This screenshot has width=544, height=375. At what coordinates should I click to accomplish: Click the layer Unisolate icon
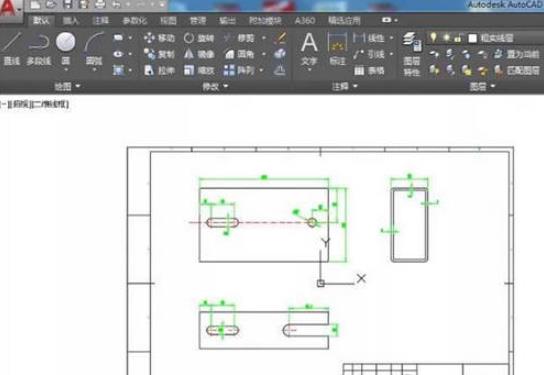coord(450,70)
